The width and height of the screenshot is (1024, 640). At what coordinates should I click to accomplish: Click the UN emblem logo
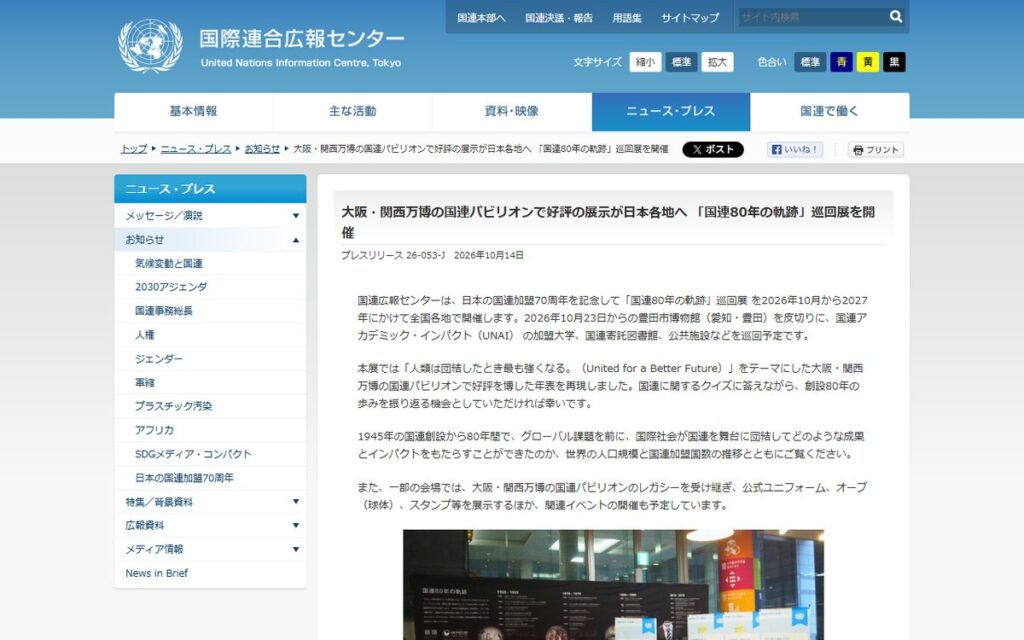click(150, 46)
